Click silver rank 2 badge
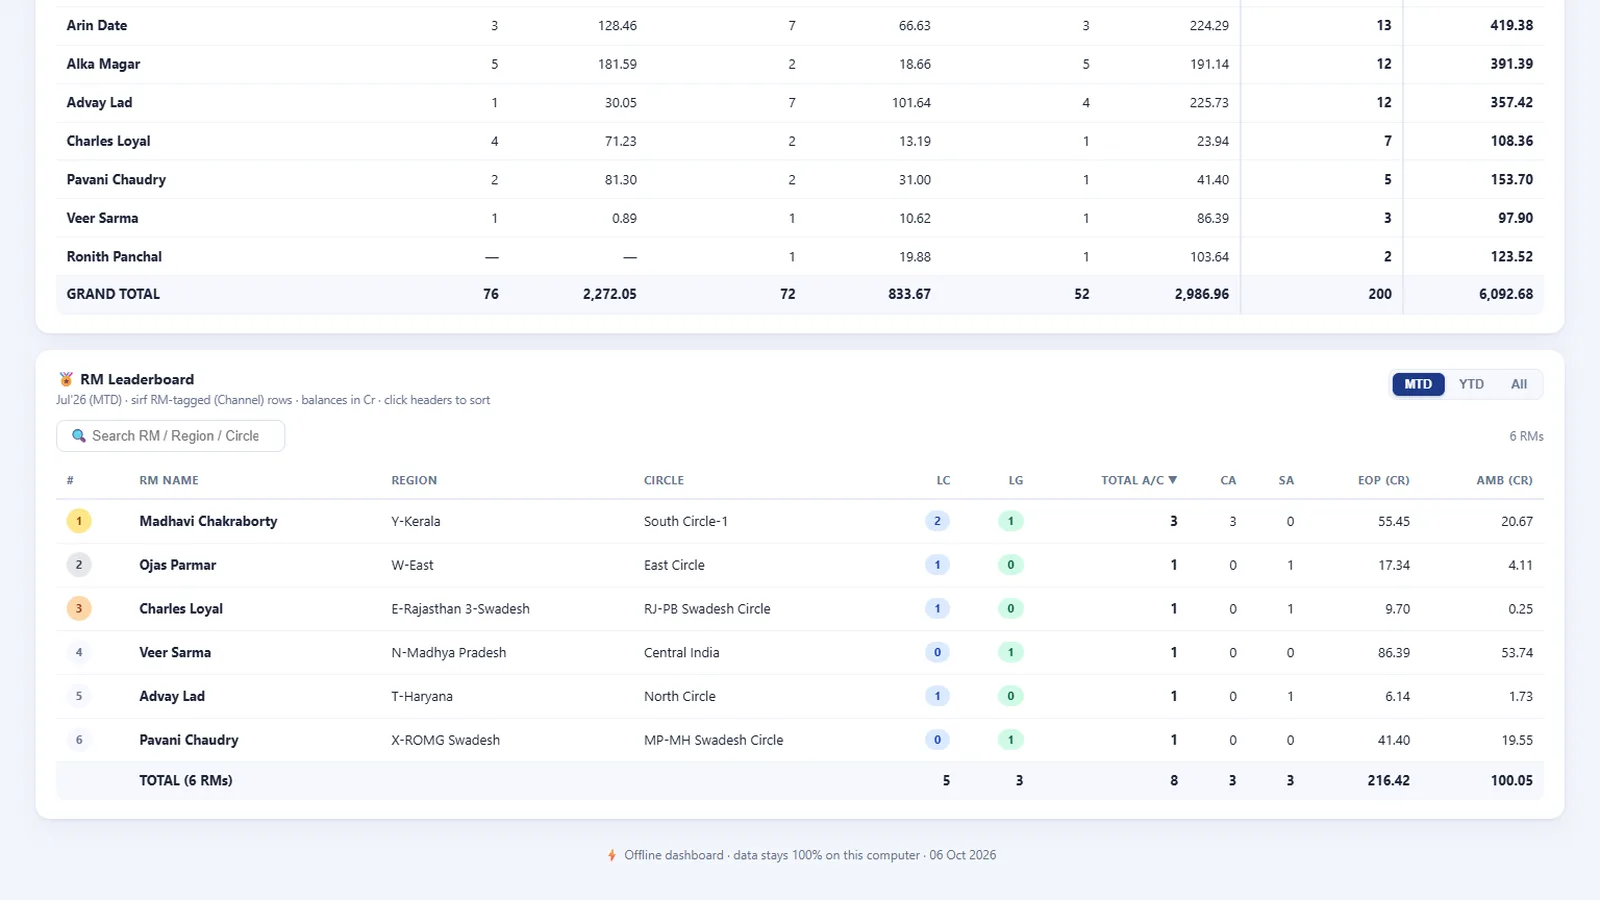 (x=79, y=565)
